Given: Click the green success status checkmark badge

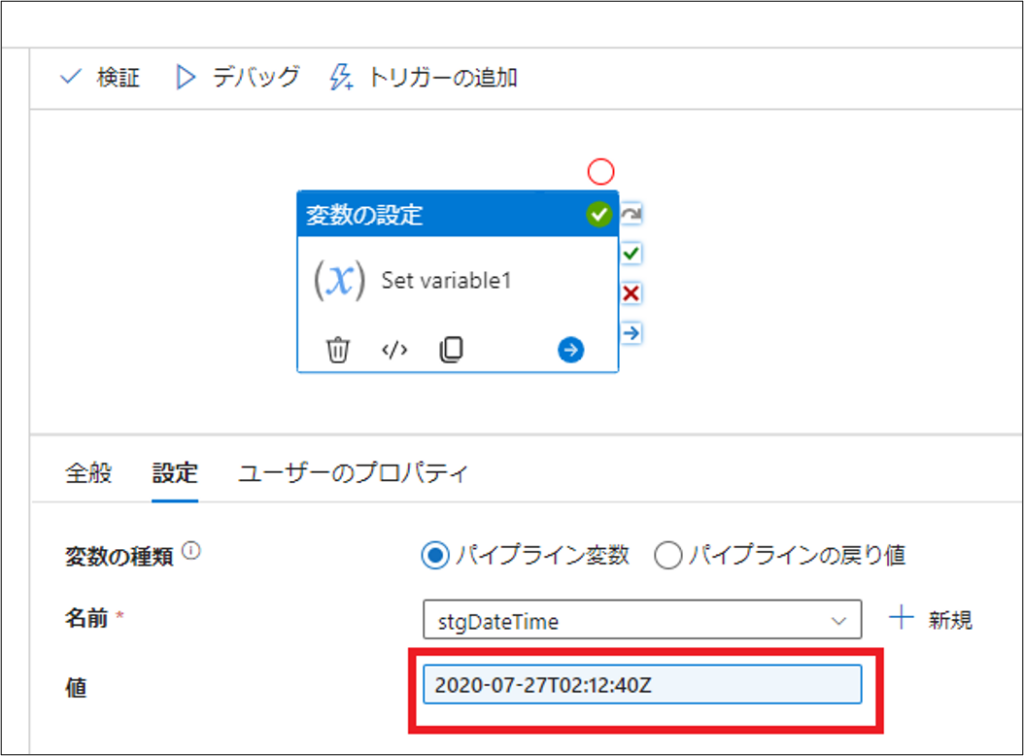Looking at the screenshot, I should [x=599, y=214].
